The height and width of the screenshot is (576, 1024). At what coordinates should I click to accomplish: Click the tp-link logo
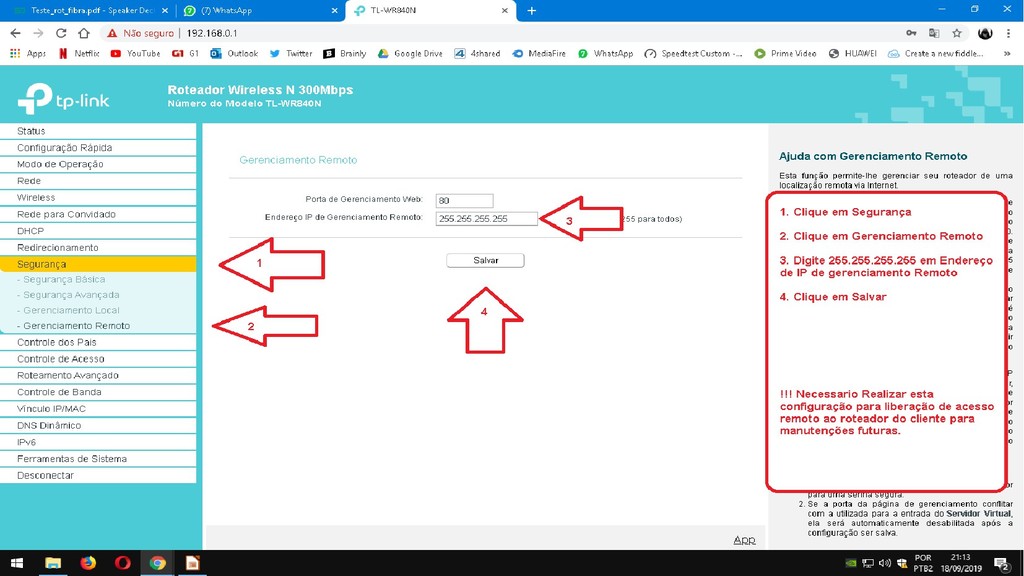point(63,99)
